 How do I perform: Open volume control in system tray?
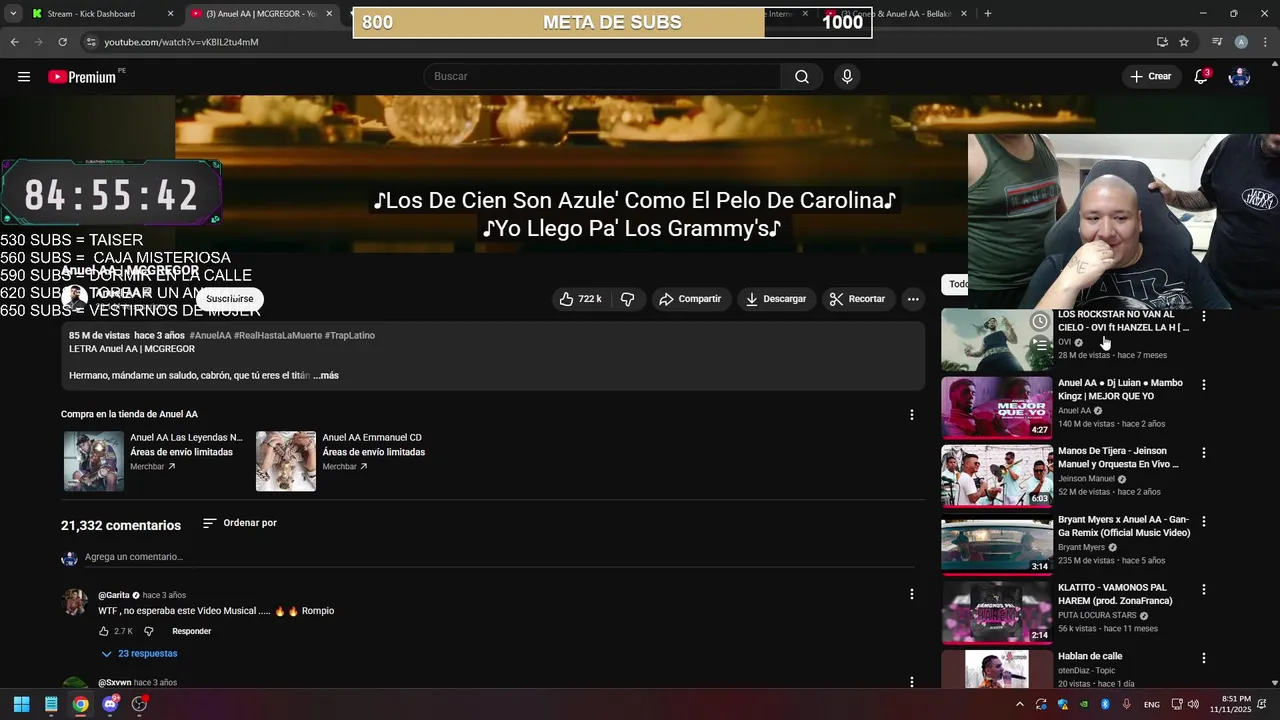[1193, 704]
